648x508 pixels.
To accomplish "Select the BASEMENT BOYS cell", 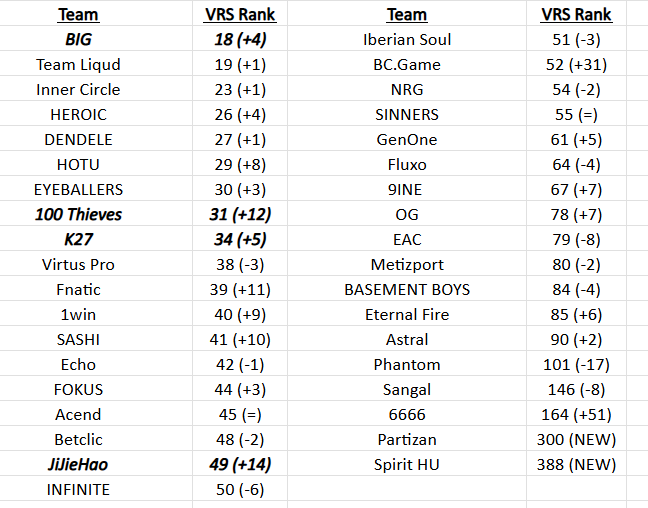I will (407, 289).
